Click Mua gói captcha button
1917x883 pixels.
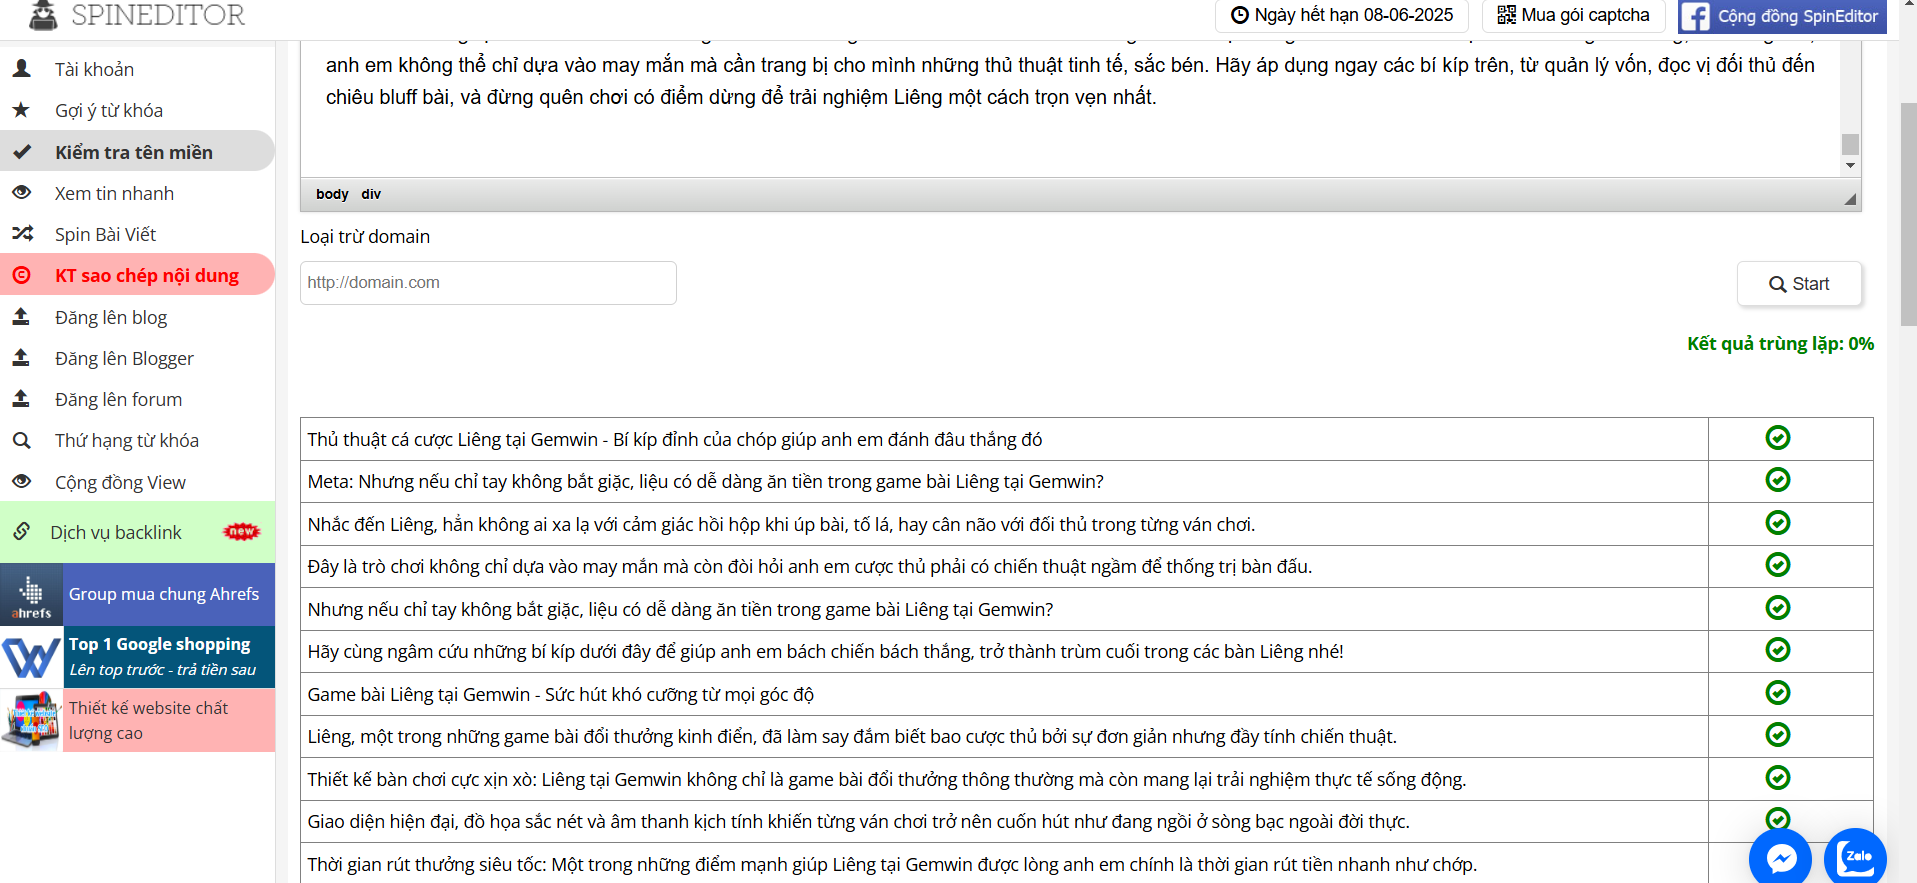1573,15
